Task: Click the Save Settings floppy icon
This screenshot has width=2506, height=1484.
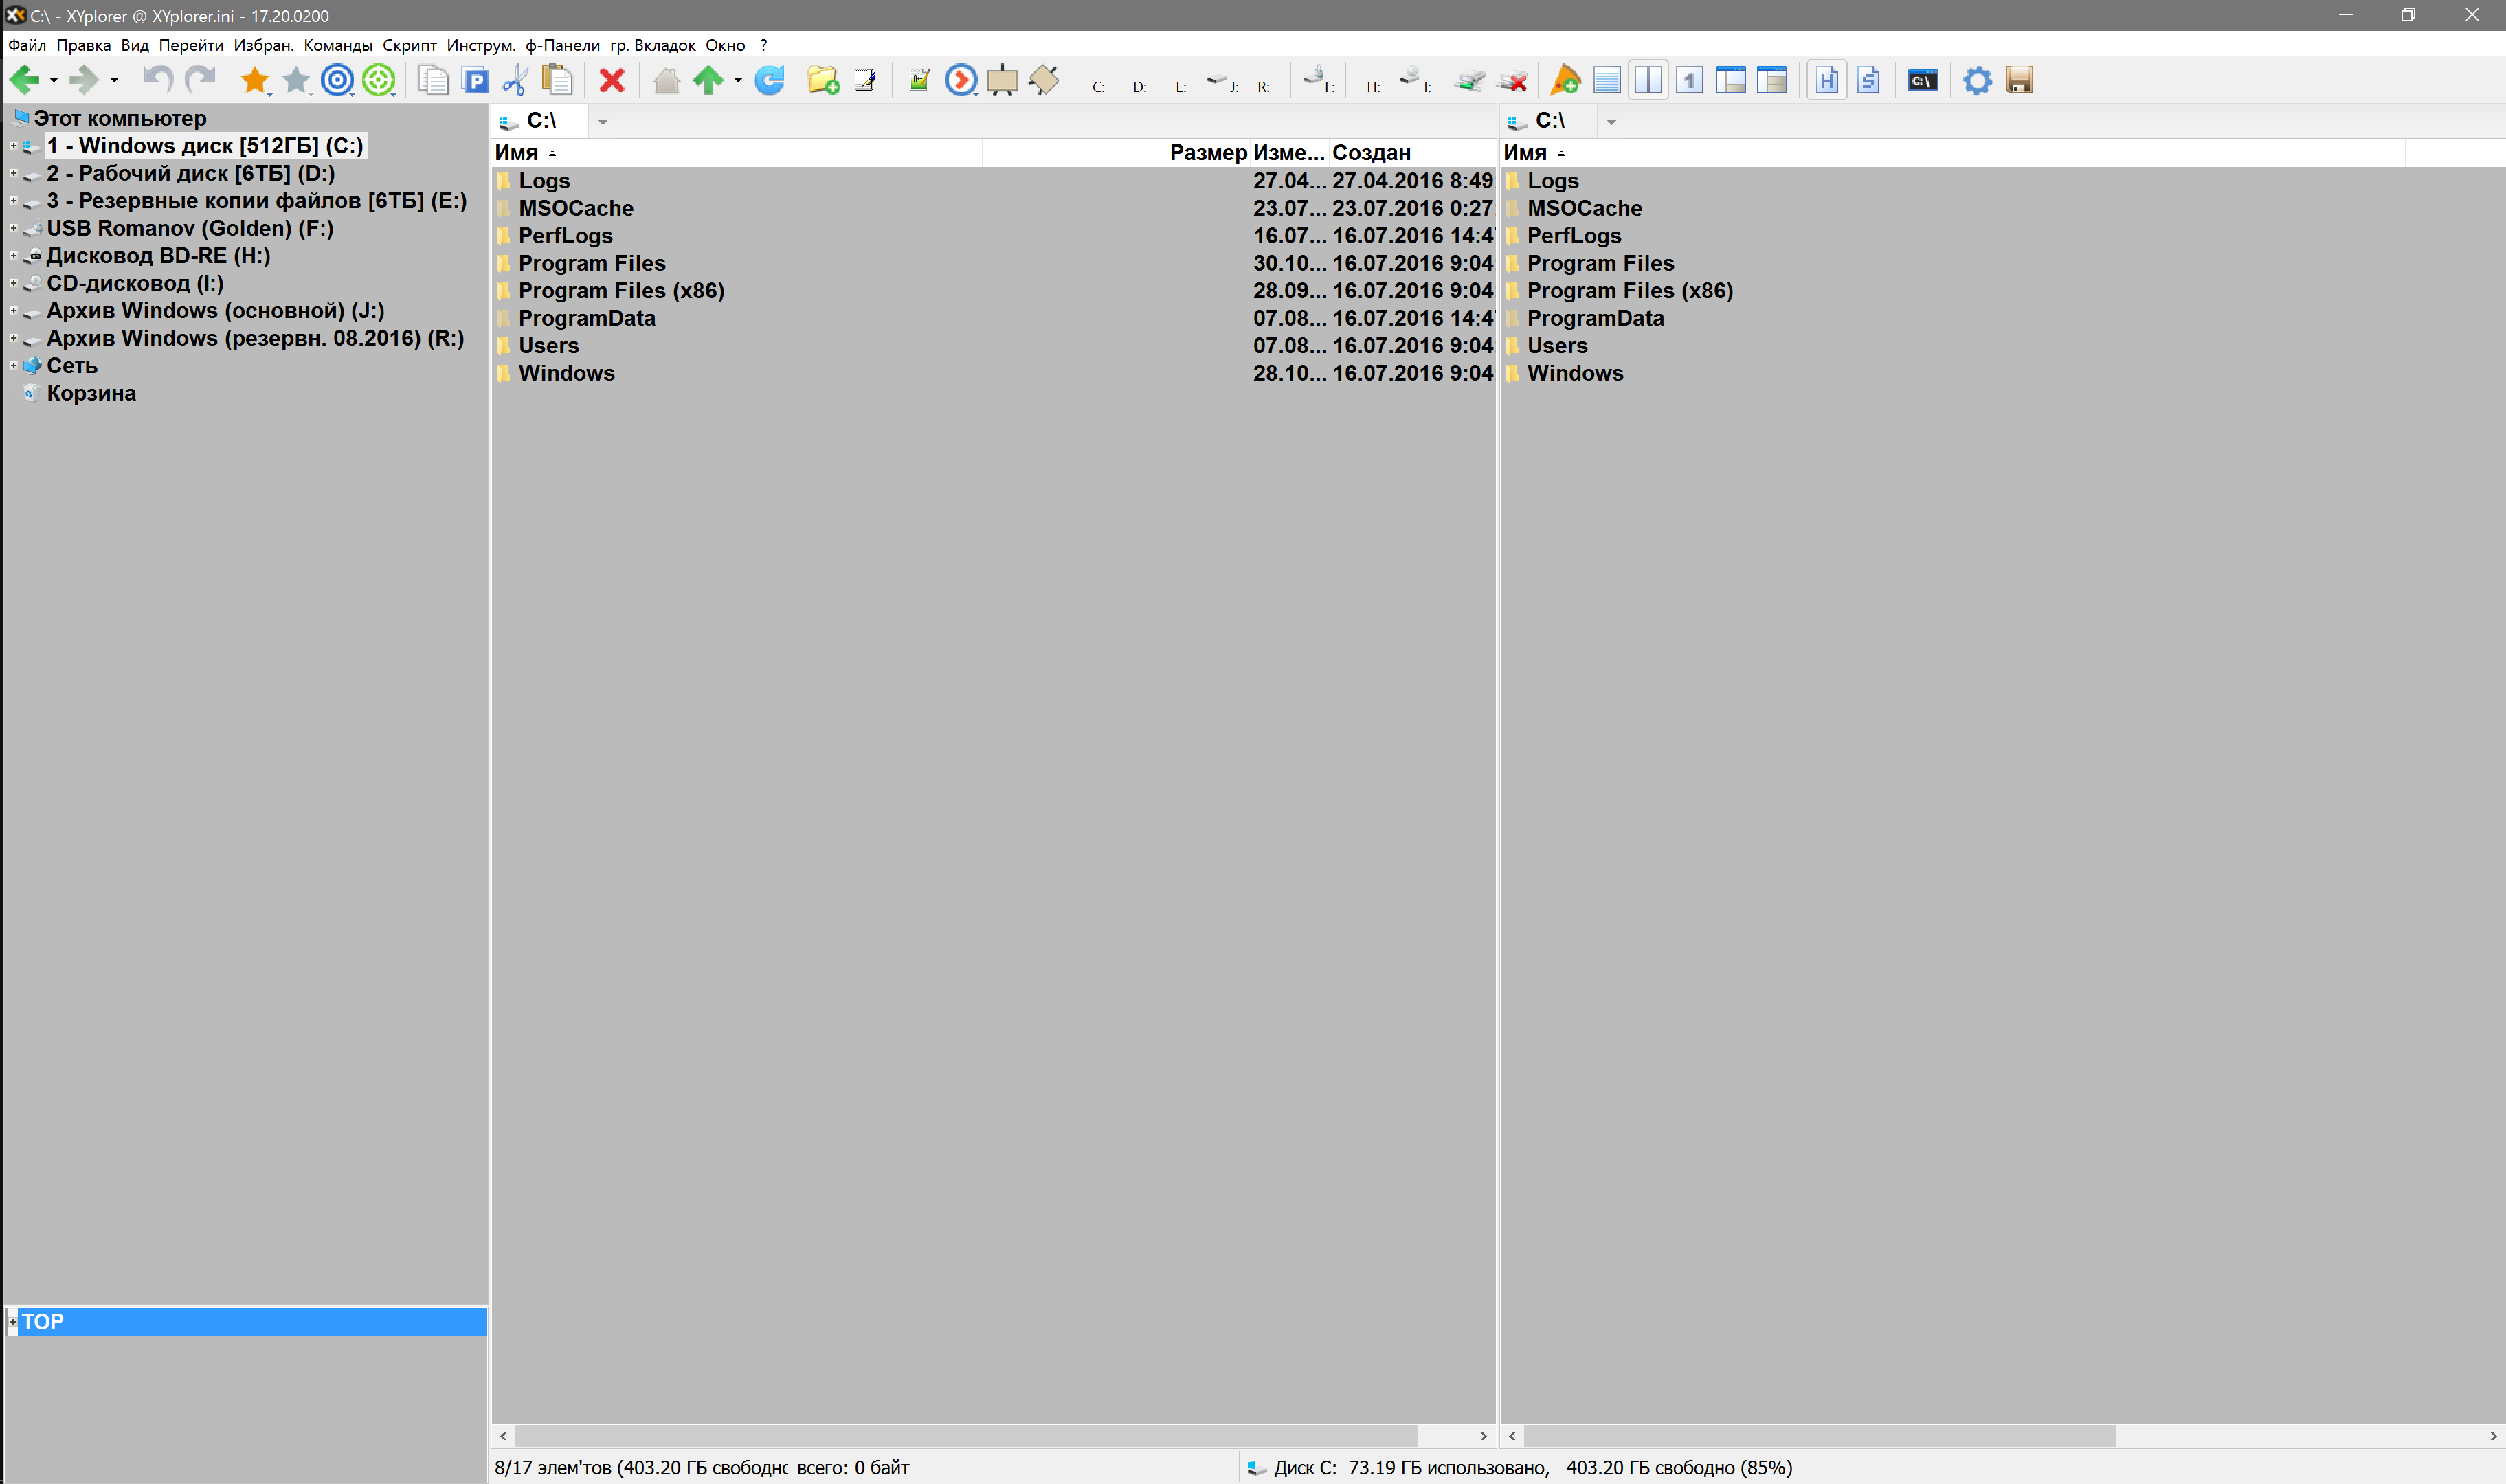Action: [2019, 80]
